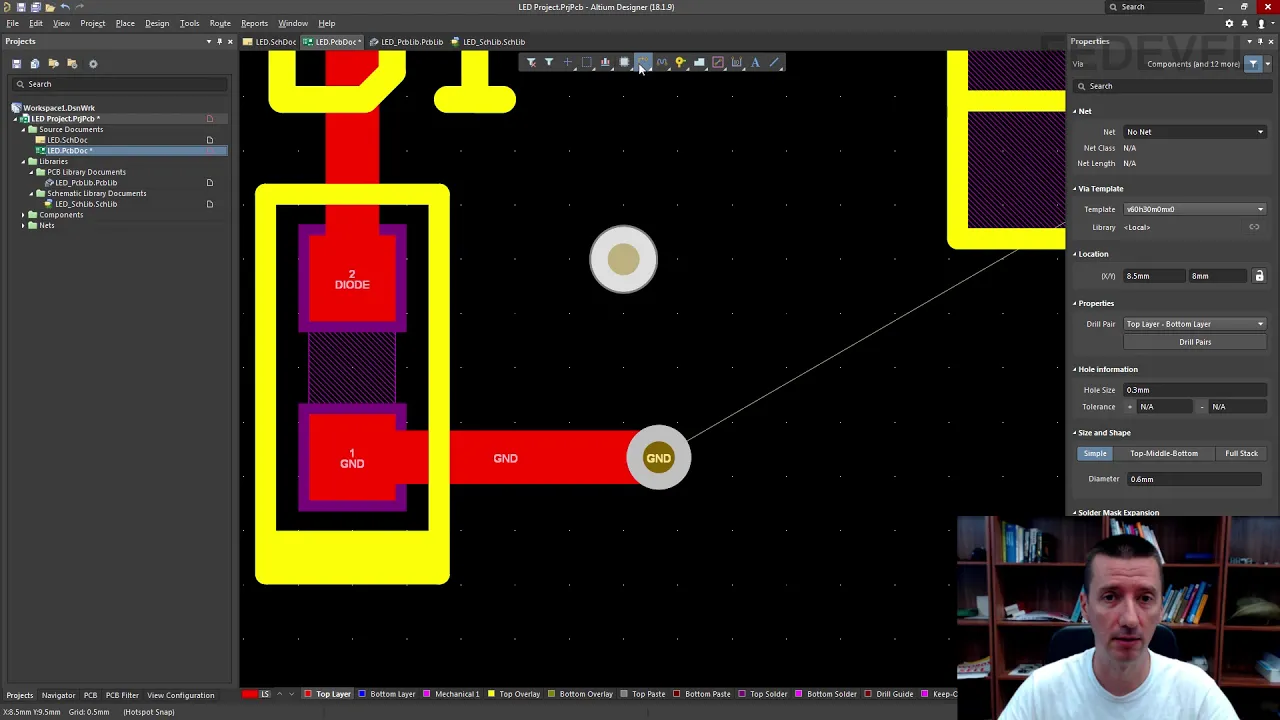Click the align objects icon
The image size is (1280, 720).
(605, 63)
